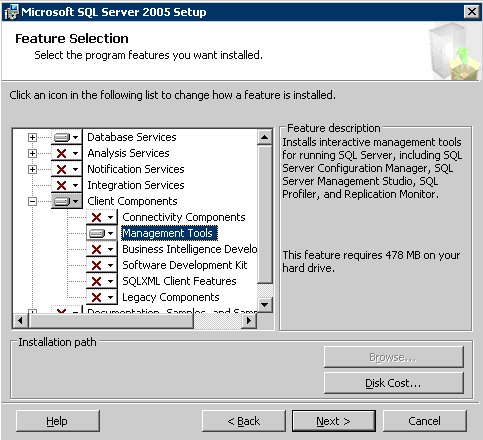Viewport: 483px width, 440px height.
Task: Collapse the Client Components tree node
Action: pyautogui.click(x=32, y=201)
